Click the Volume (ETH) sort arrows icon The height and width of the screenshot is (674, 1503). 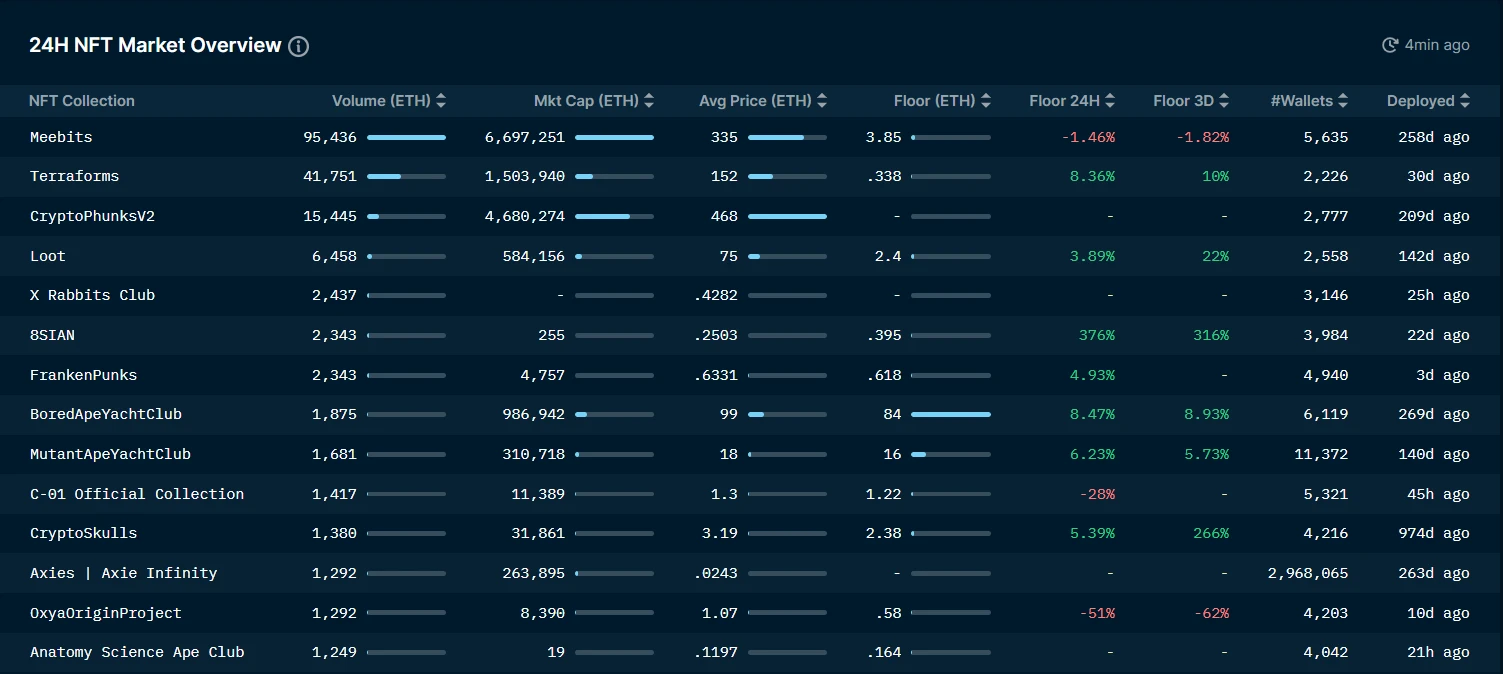441,101
